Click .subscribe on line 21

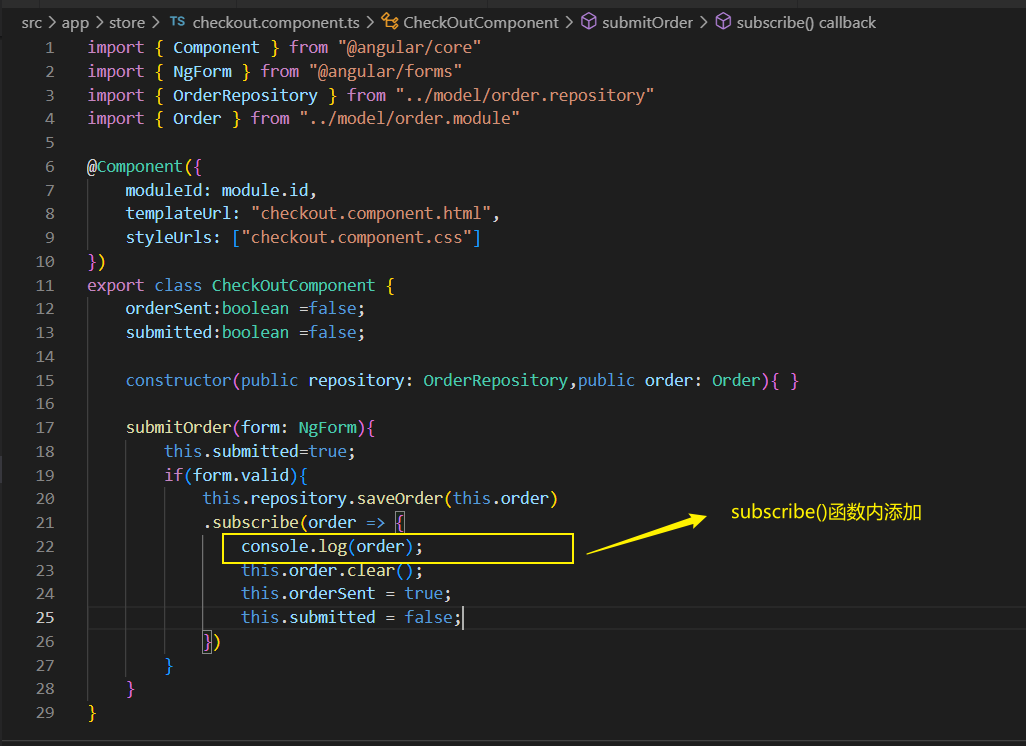pos(251,523)
